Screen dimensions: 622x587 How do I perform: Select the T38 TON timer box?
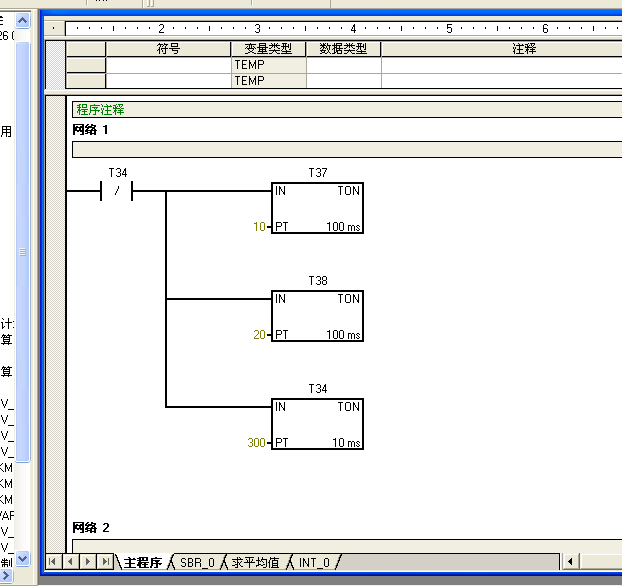pos(317,316)
